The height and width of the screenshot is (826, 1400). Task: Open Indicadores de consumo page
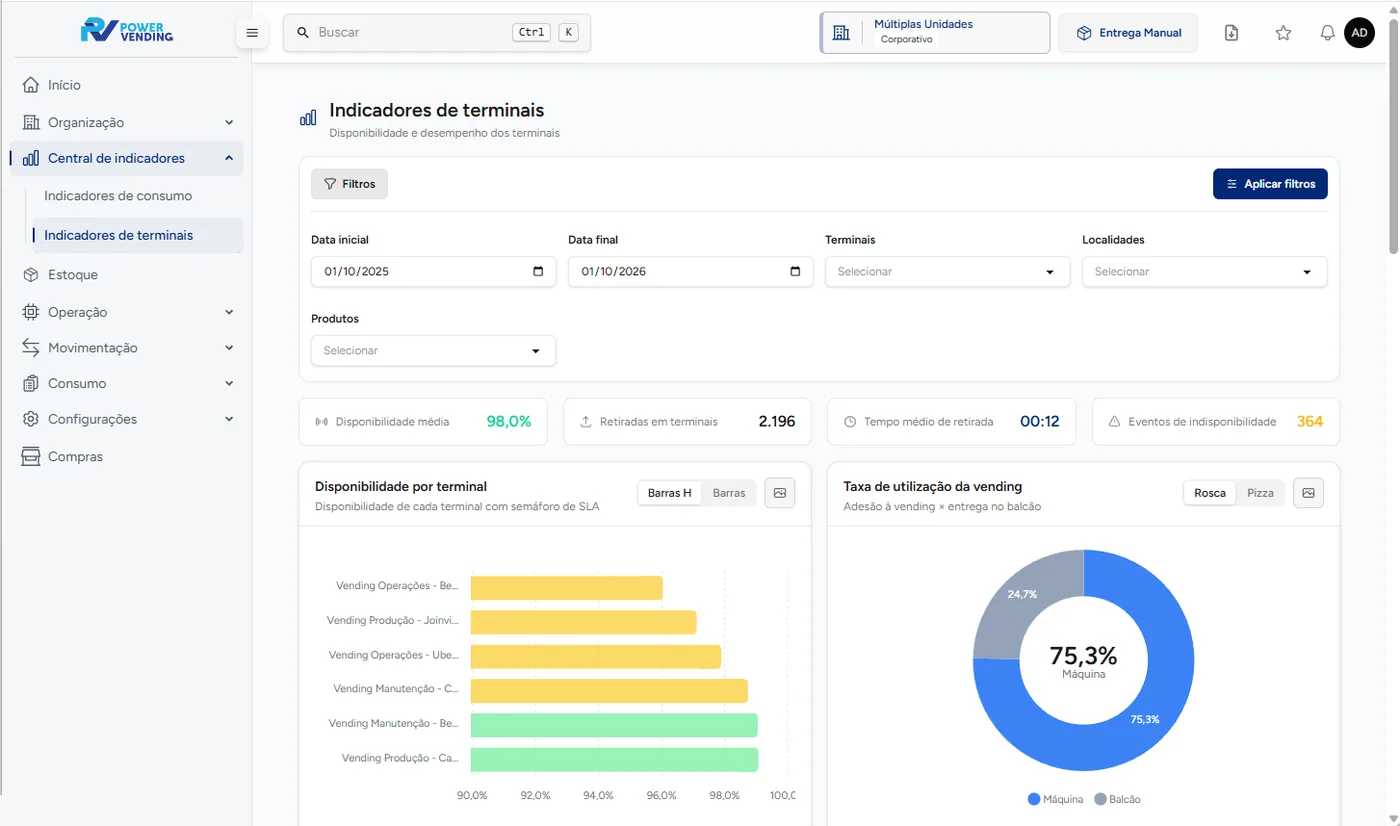pos(118,196)
